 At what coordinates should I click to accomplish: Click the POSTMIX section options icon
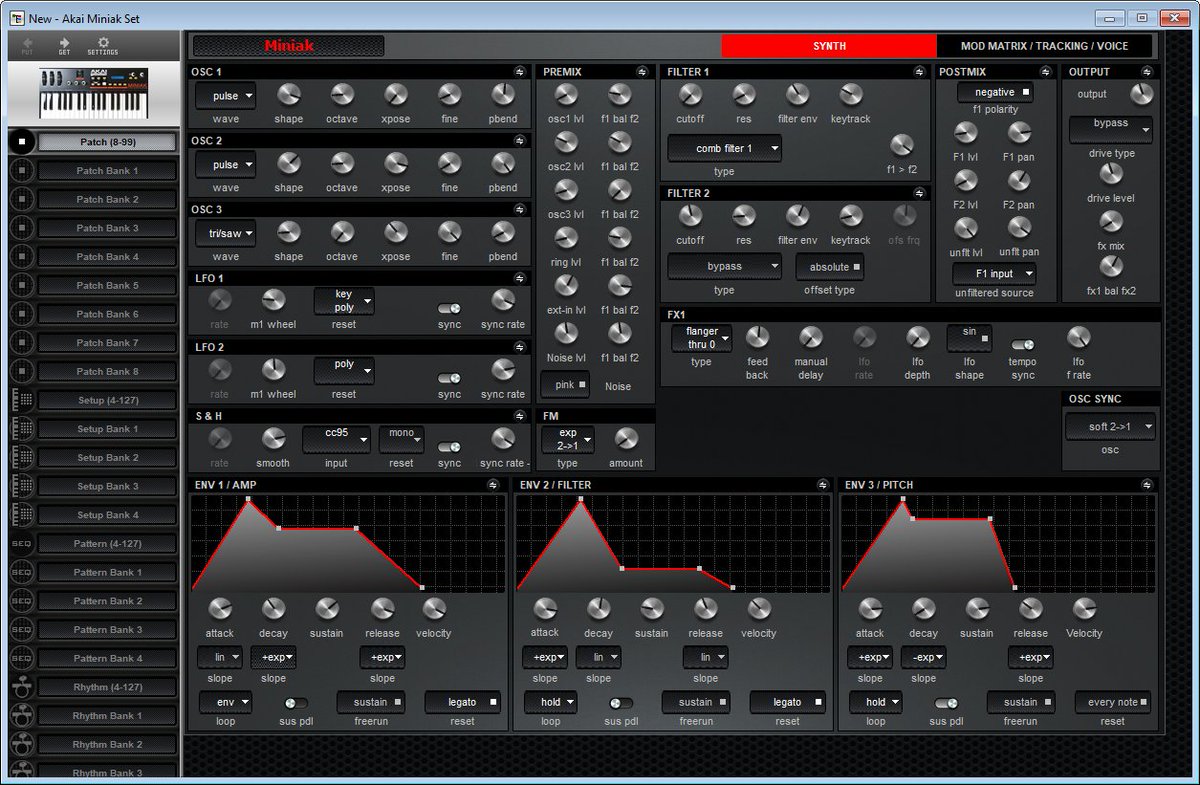pos(1044,72)
